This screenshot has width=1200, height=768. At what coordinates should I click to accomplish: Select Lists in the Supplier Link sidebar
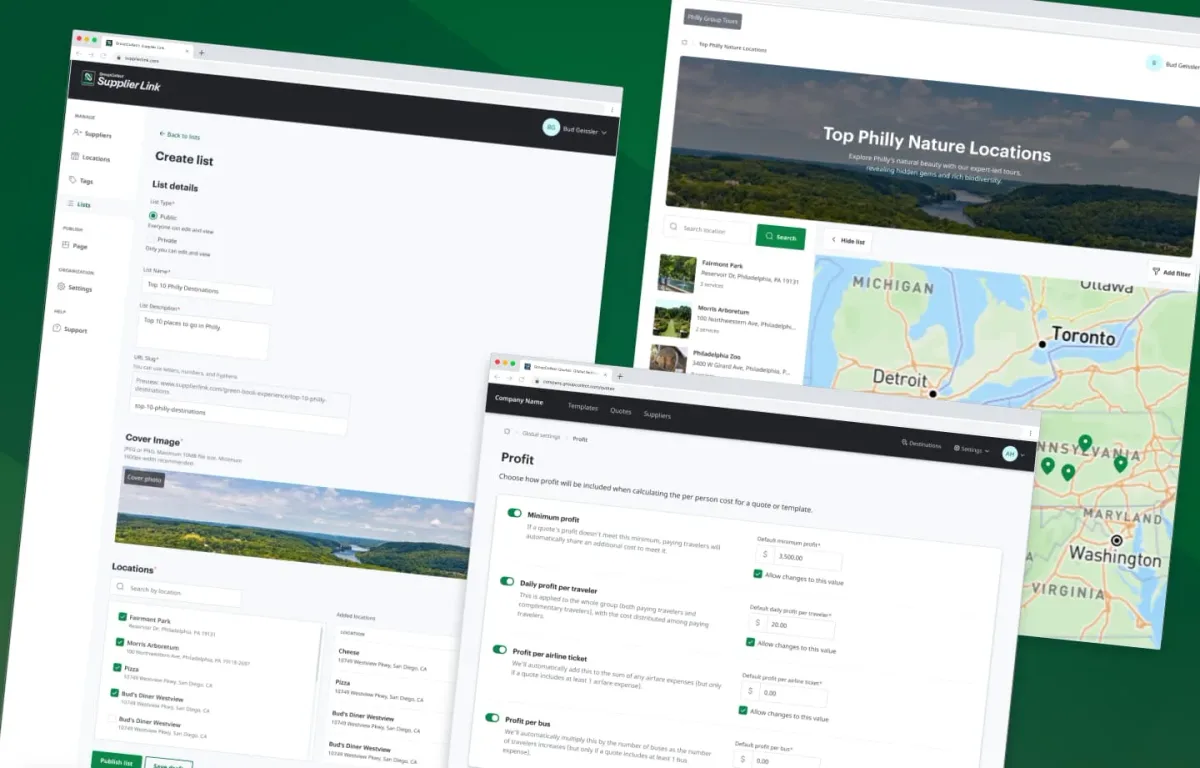(83, 204)
